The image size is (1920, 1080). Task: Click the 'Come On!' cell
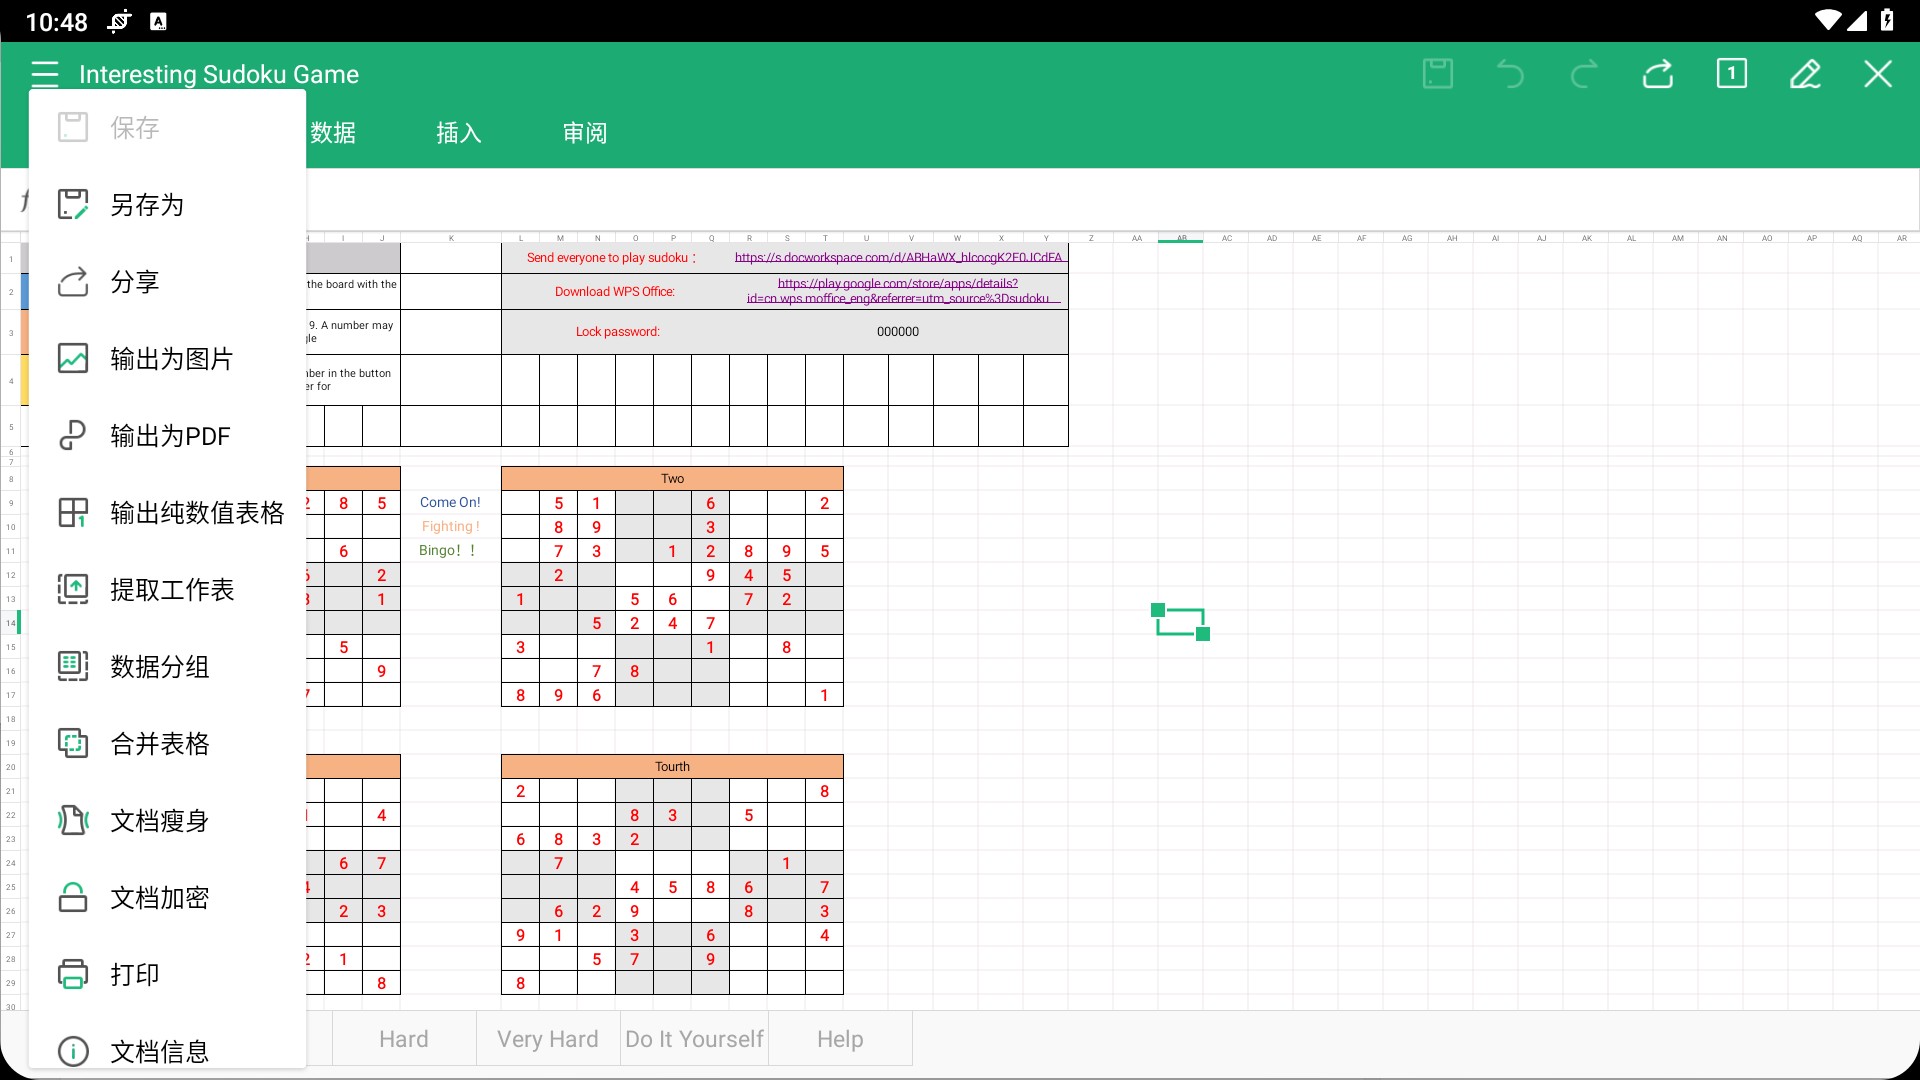pyautogui.click(x=450, y=503)
